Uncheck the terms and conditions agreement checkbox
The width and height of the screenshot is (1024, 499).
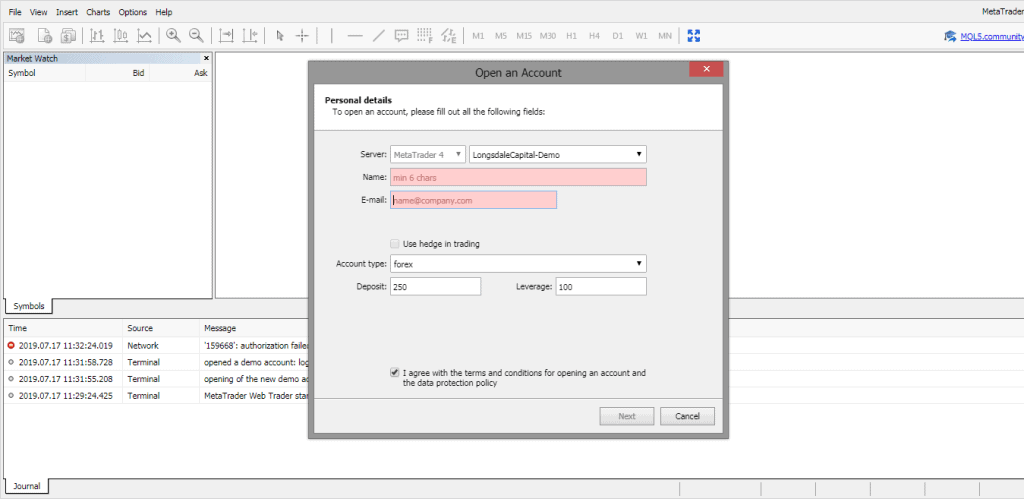(394, 372)
